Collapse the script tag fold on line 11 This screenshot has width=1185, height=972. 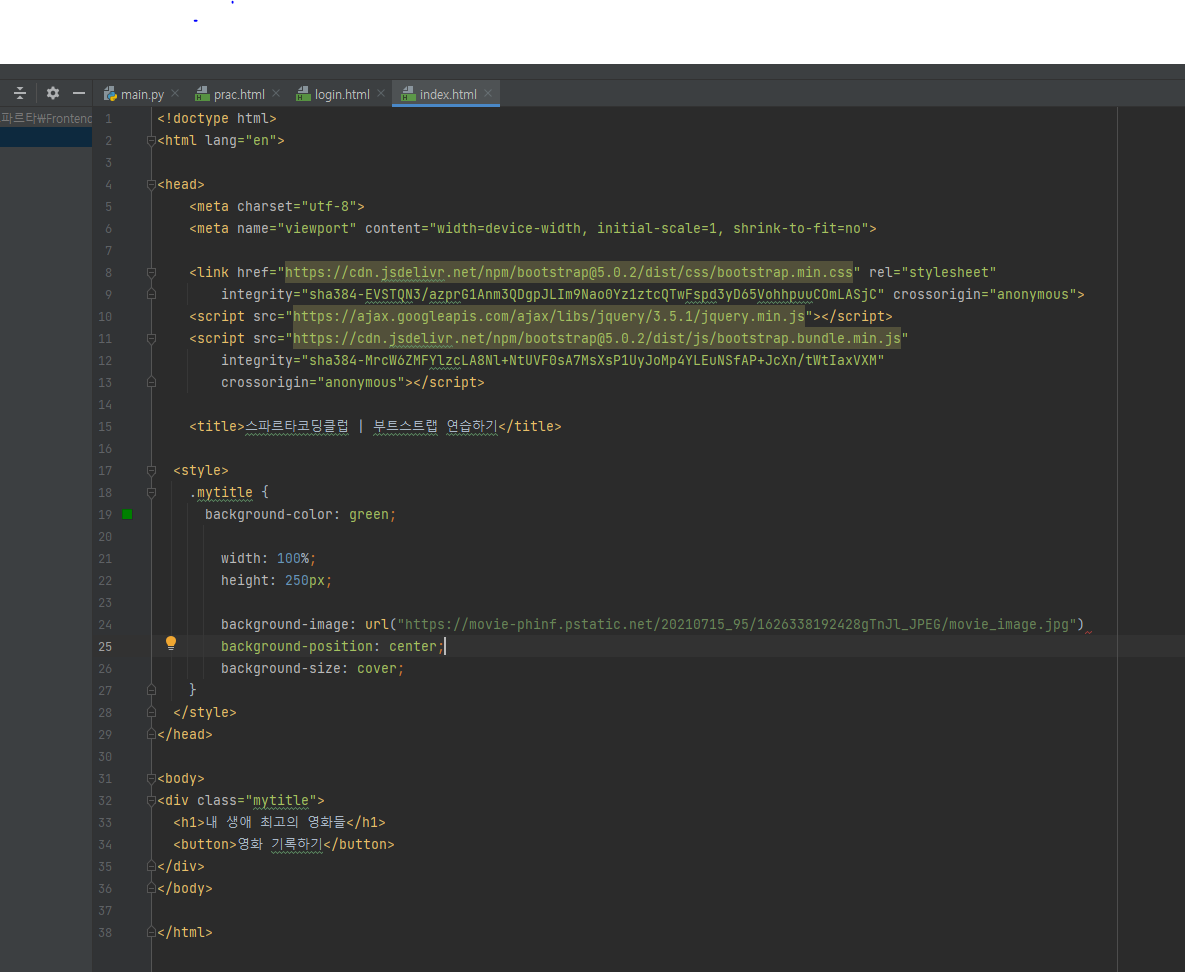click(x=151, y=339)
